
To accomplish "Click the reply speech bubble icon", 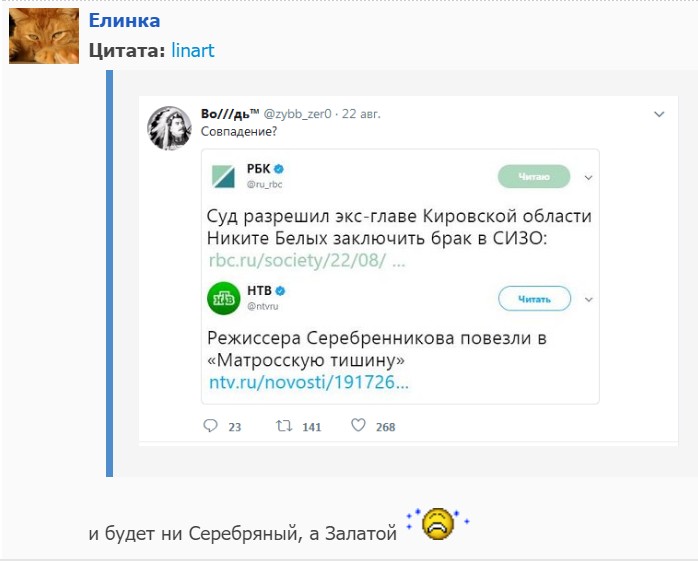I will pyautogui.click(x=210, y=426).
